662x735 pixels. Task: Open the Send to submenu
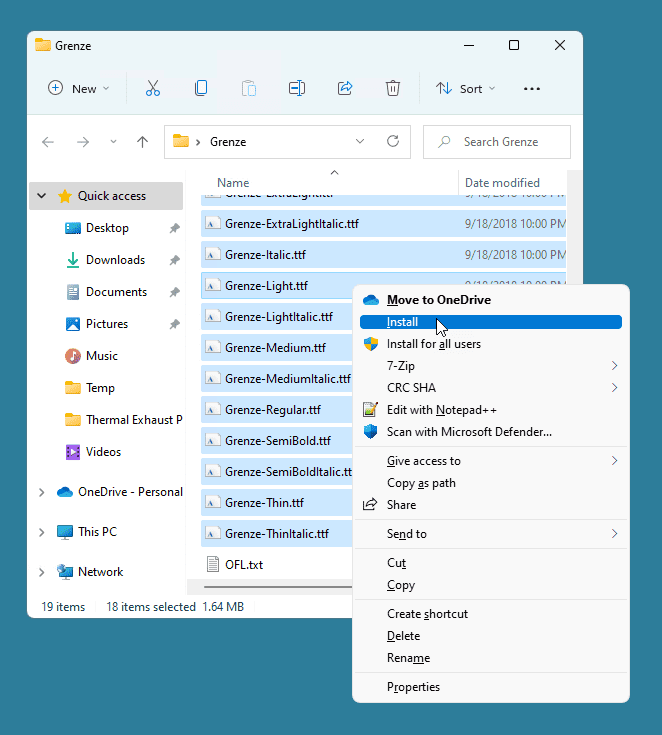[490, 534]
